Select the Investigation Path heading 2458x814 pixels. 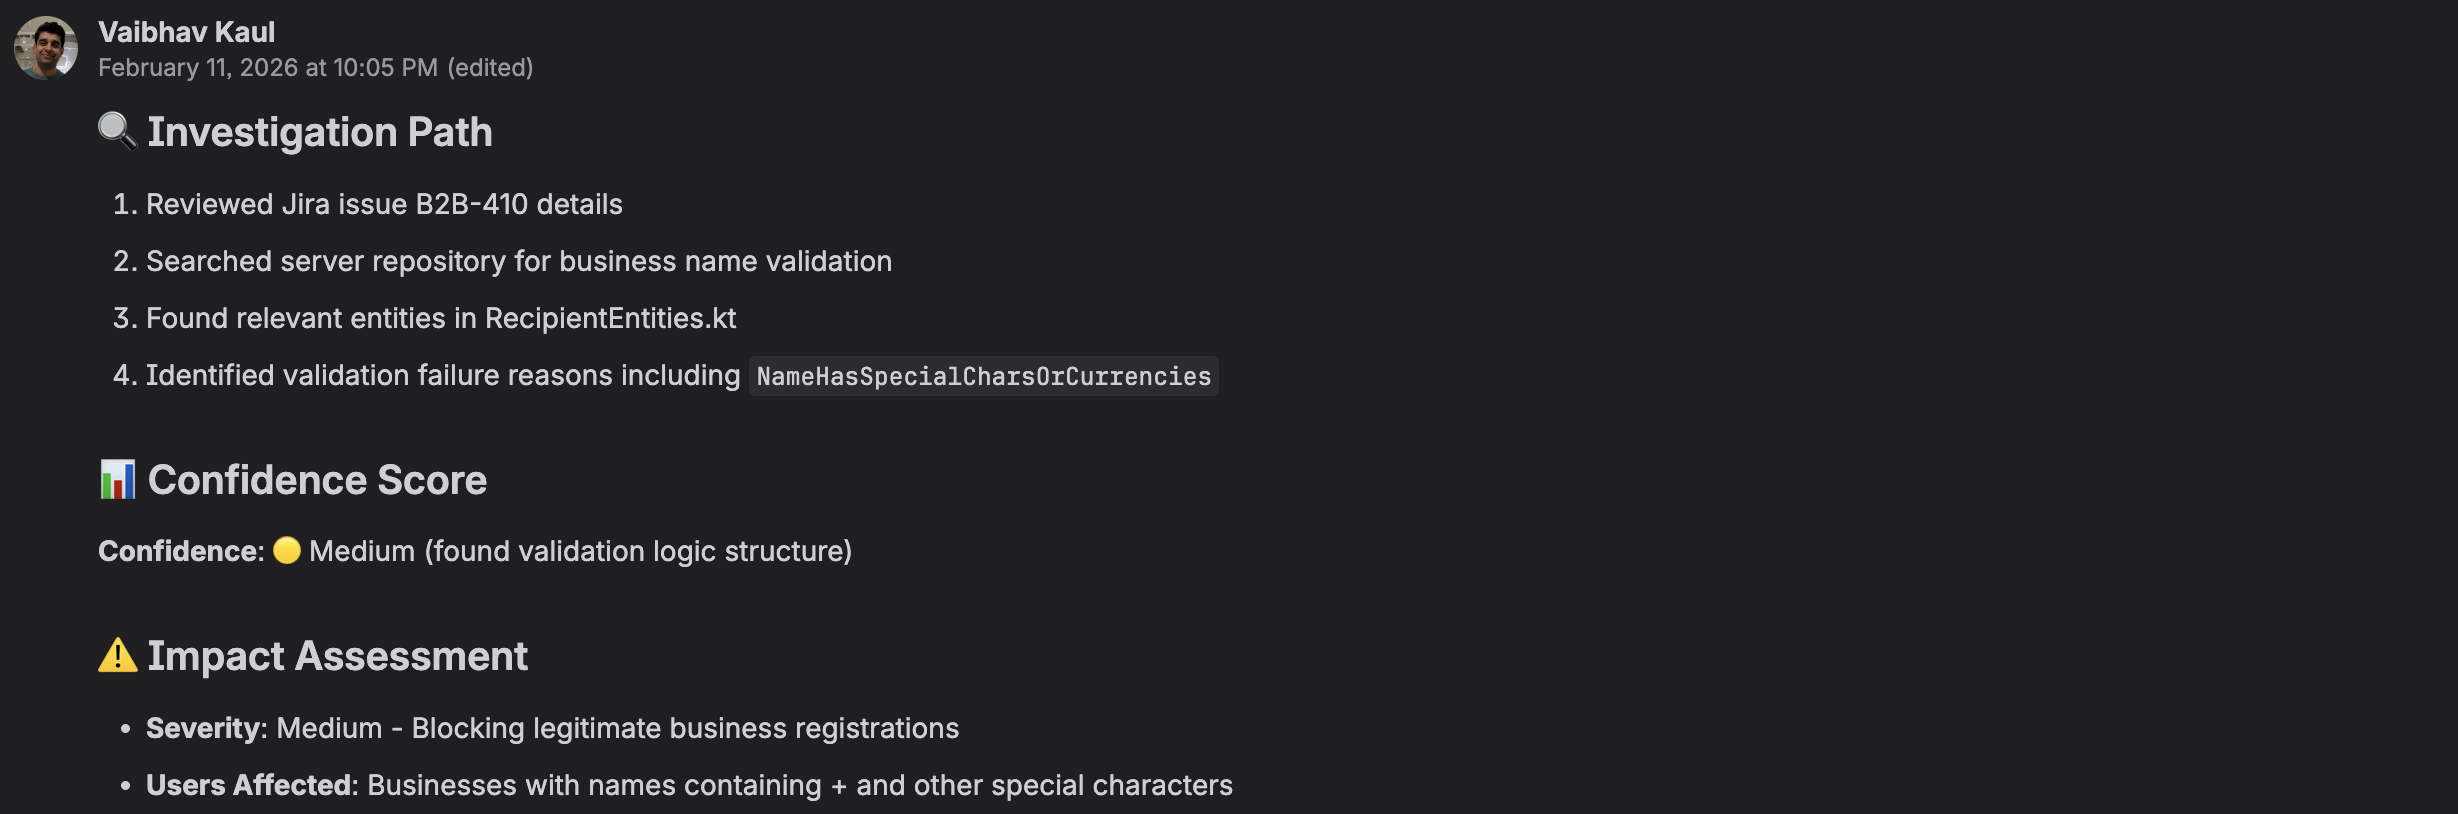pos(320,132)
